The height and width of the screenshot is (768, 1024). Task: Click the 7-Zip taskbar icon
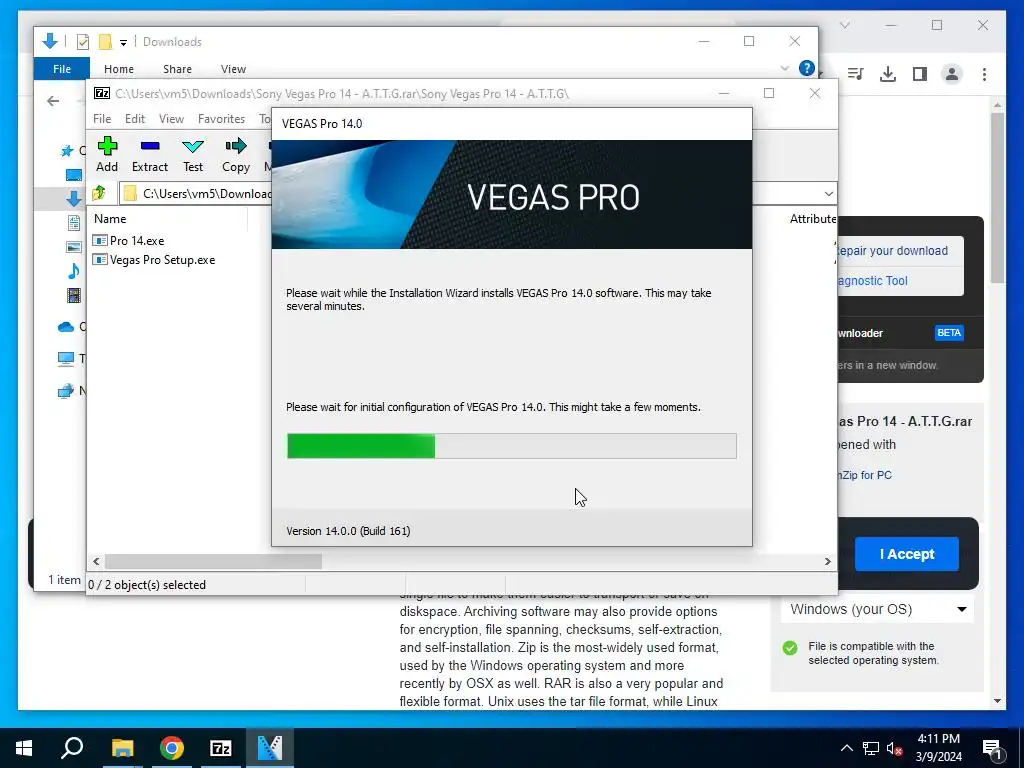click(221, 748)
